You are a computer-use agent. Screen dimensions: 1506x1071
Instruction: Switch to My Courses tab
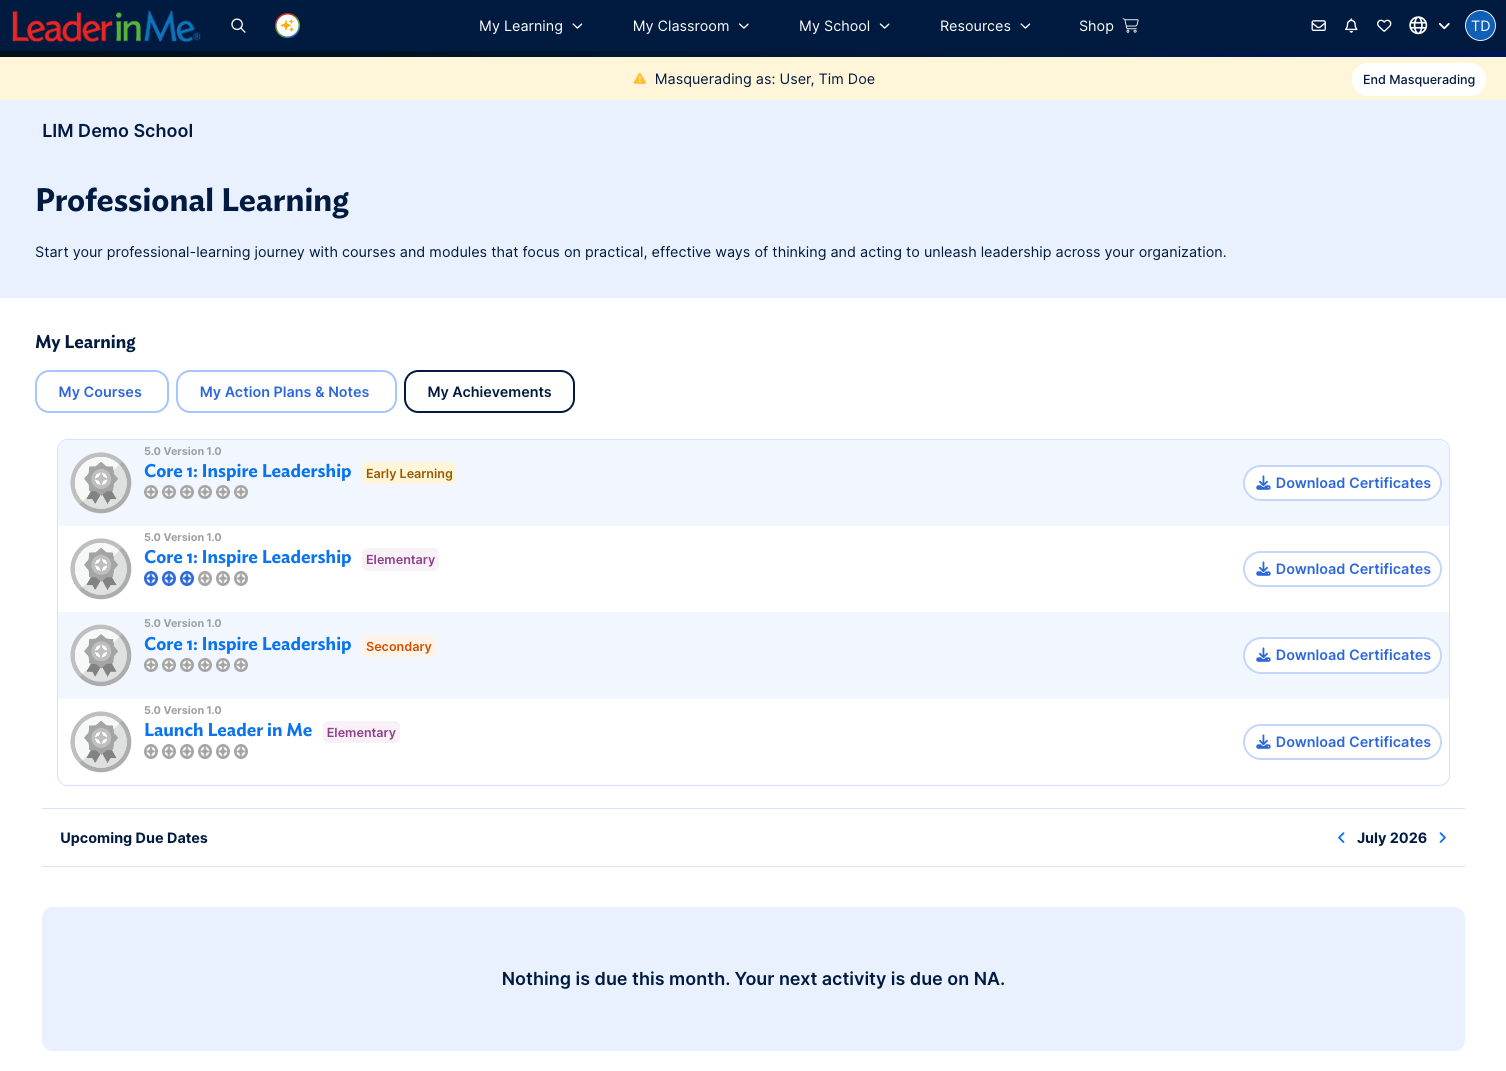(x=101, y=392)
